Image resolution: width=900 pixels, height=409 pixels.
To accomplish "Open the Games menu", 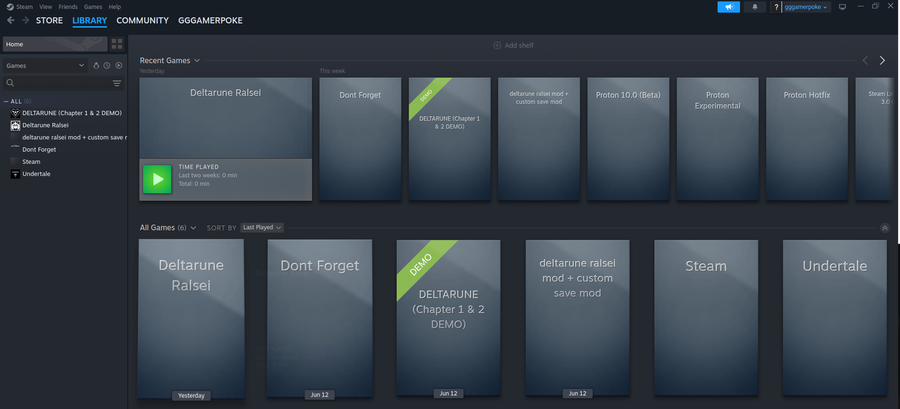I will 93,7.
